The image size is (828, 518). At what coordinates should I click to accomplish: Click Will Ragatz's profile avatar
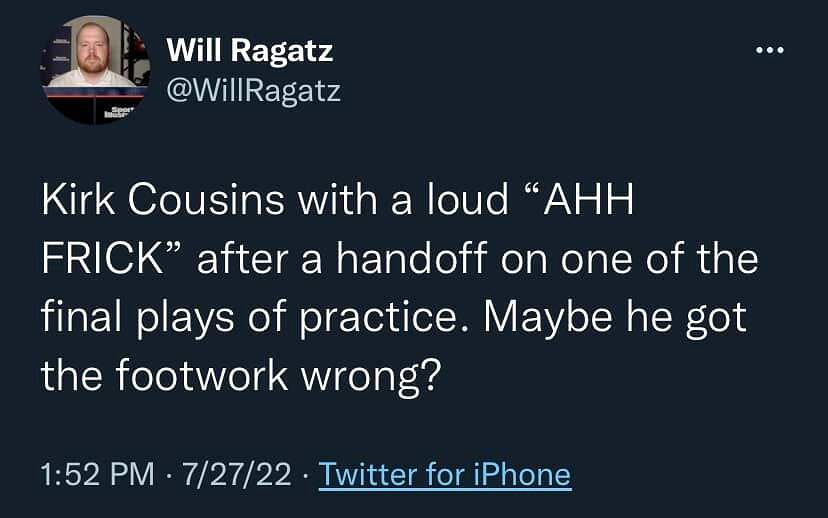tap(95, 70)
